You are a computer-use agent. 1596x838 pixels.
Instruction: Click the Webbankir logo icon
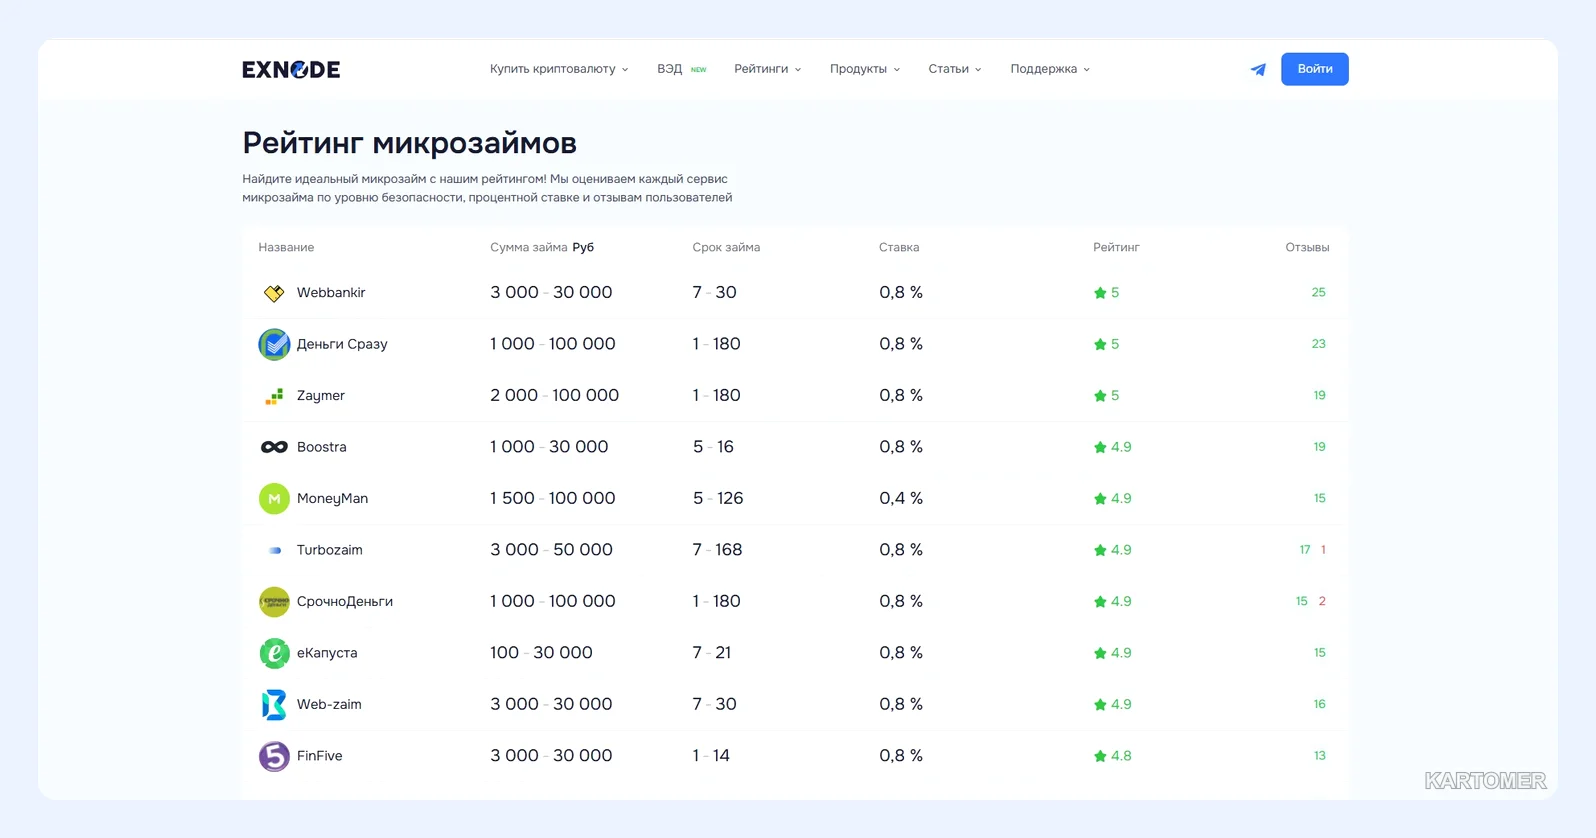274,293
